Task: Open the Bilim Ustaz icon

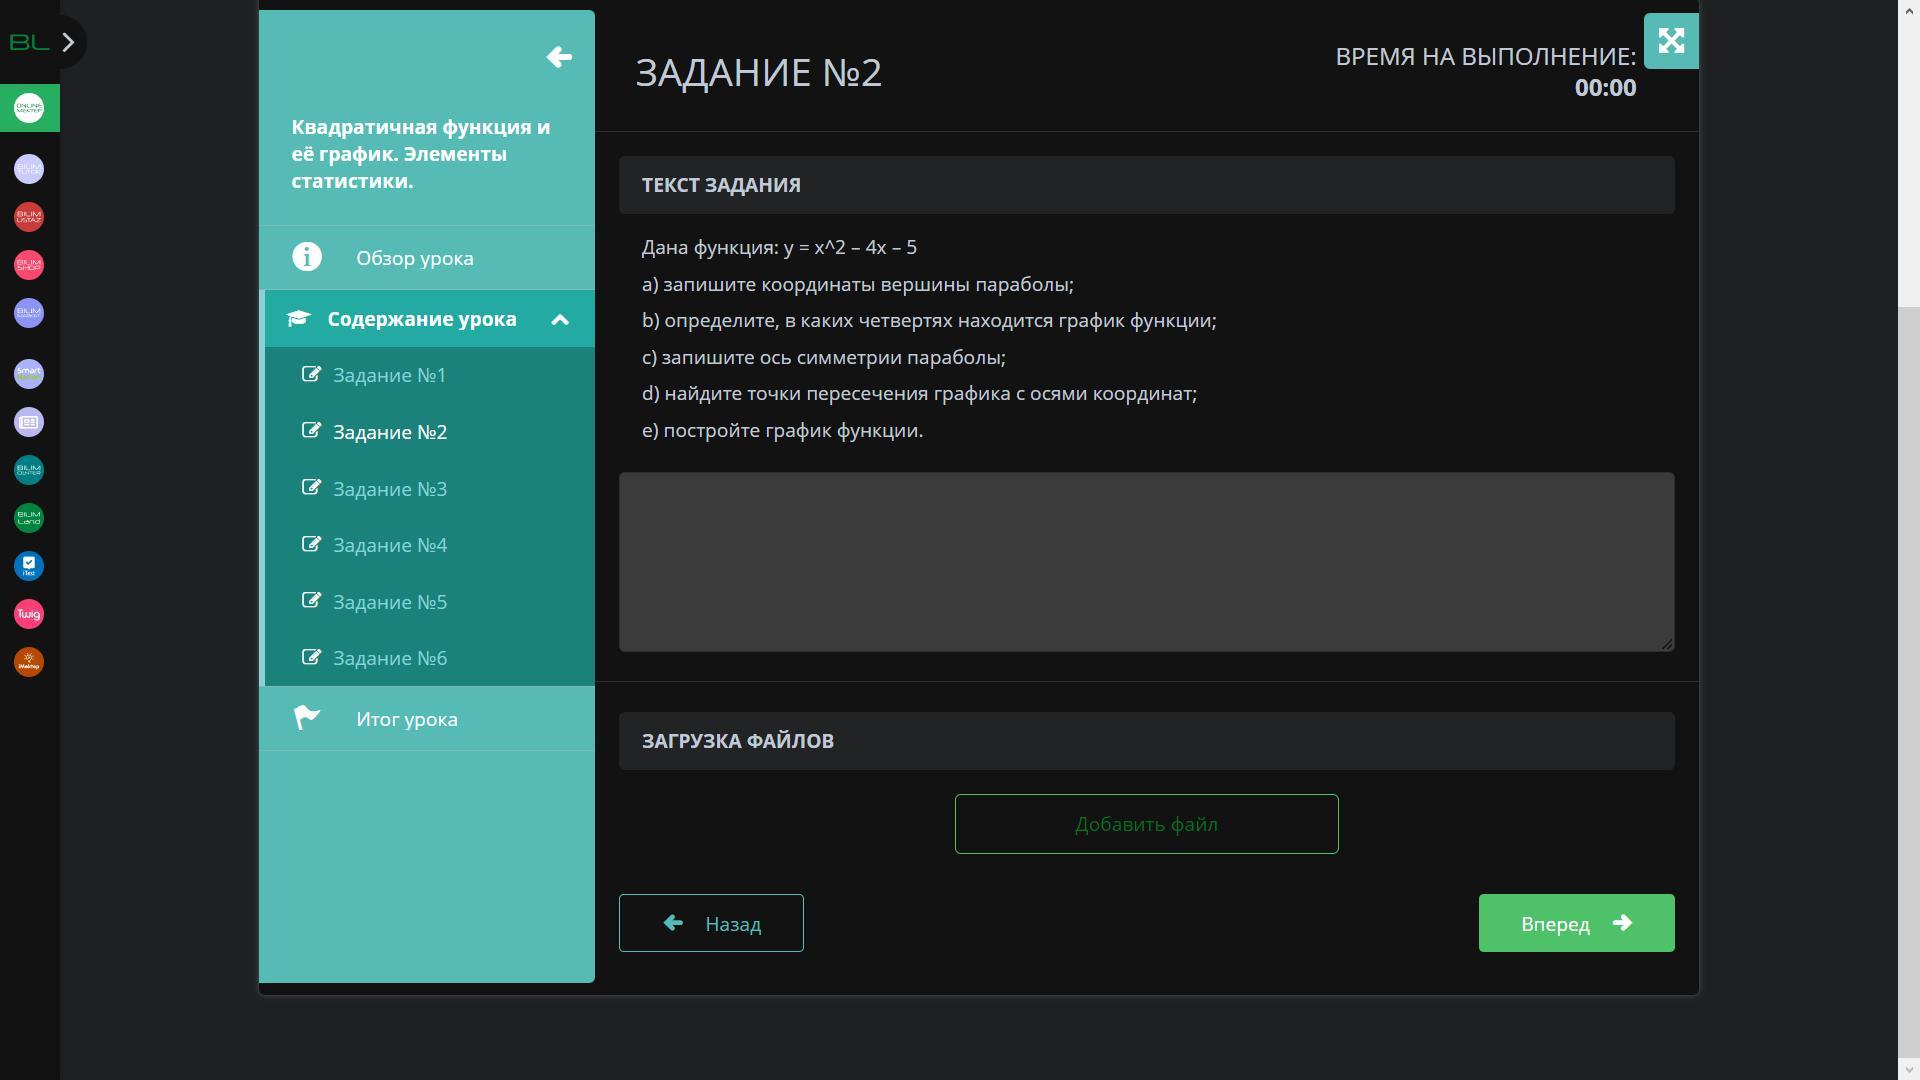Action: click(x=29, y=217)
